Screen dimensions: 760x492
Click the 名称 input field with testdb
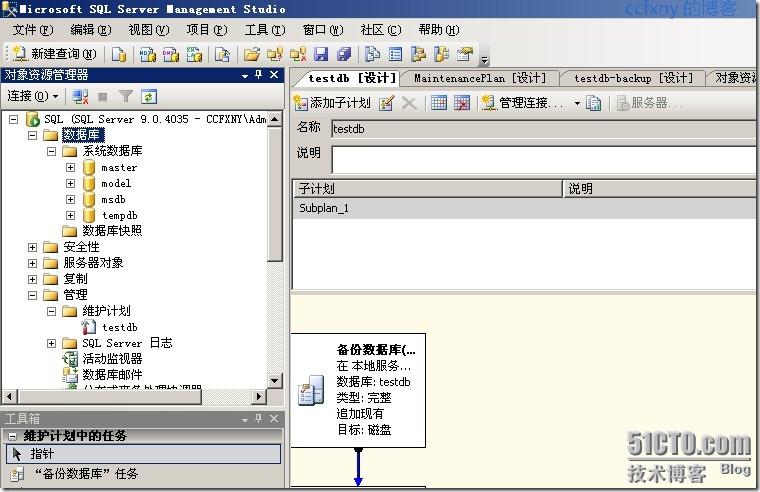[x=543, y=129]
